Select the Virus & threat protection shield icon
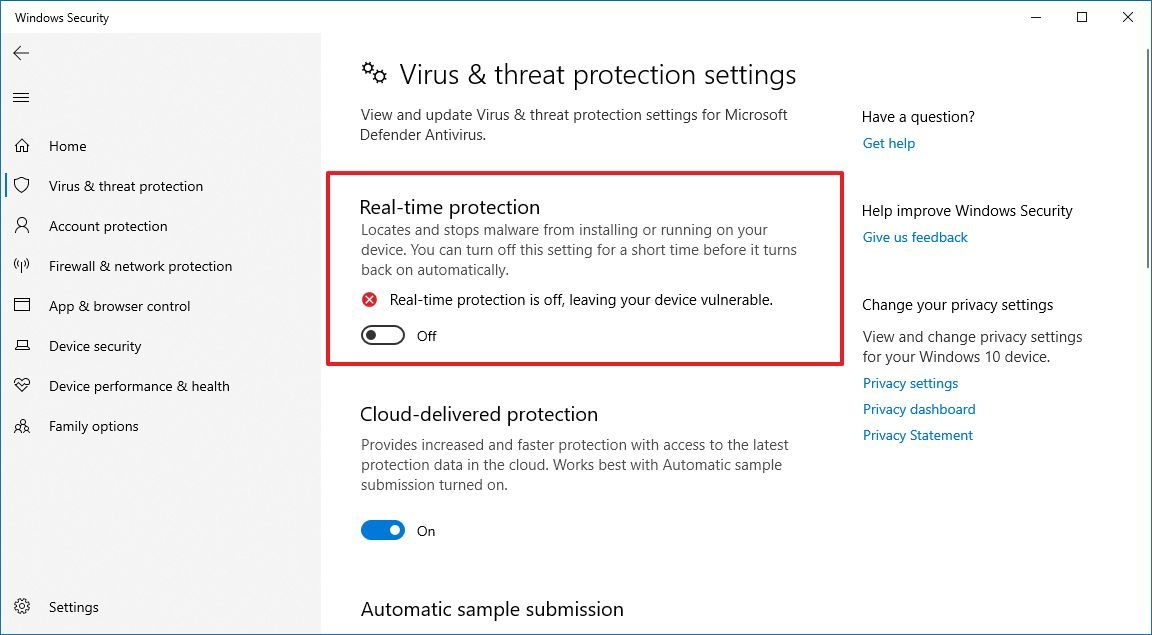 (x=22, y=185)
